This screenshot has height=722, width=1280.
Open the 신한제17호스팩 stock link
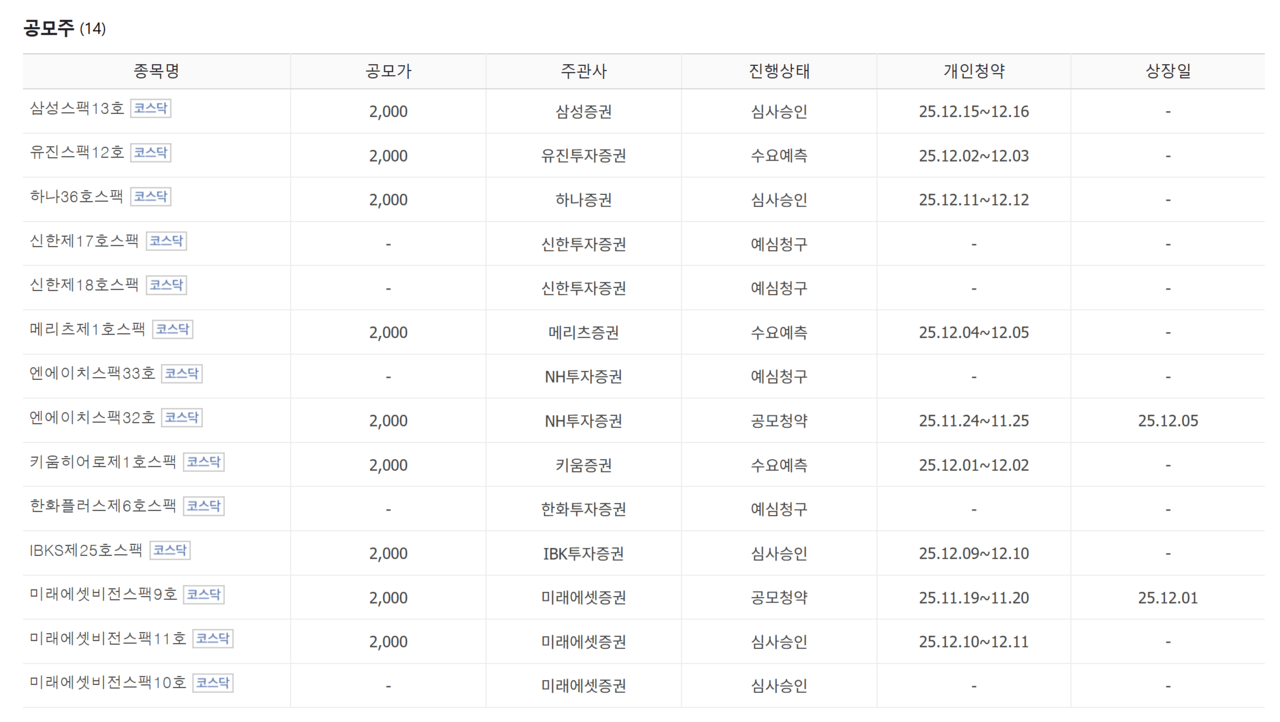[84, 241]
